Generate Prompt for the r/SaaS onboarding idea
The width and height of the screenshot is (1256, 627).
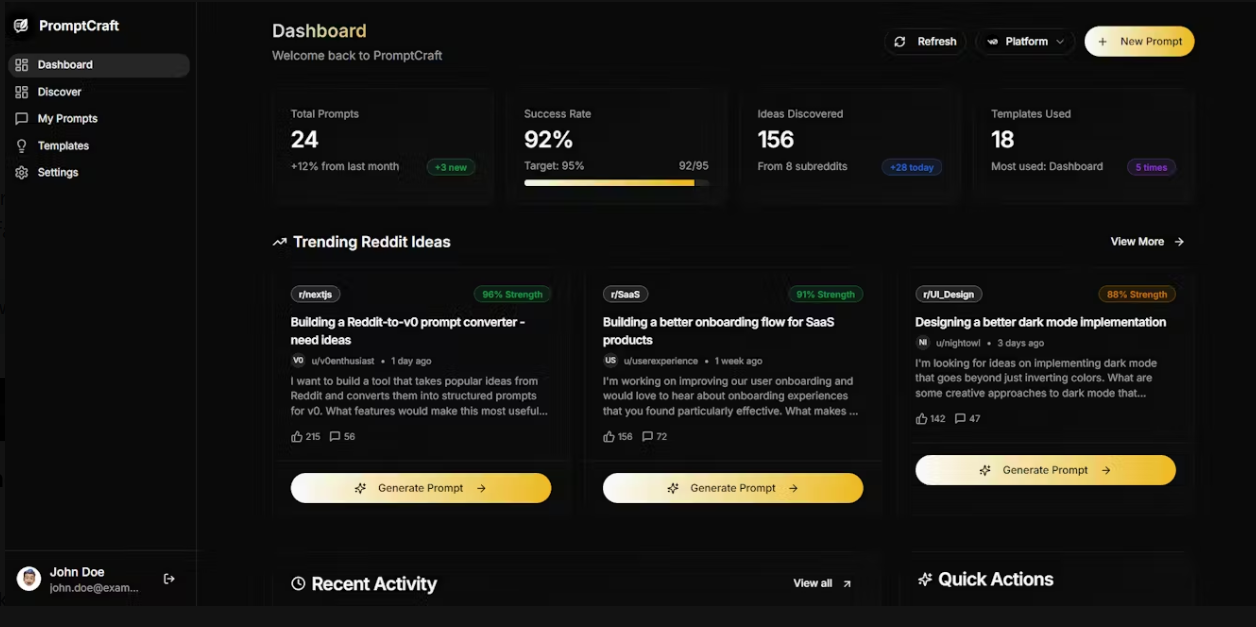733,488
